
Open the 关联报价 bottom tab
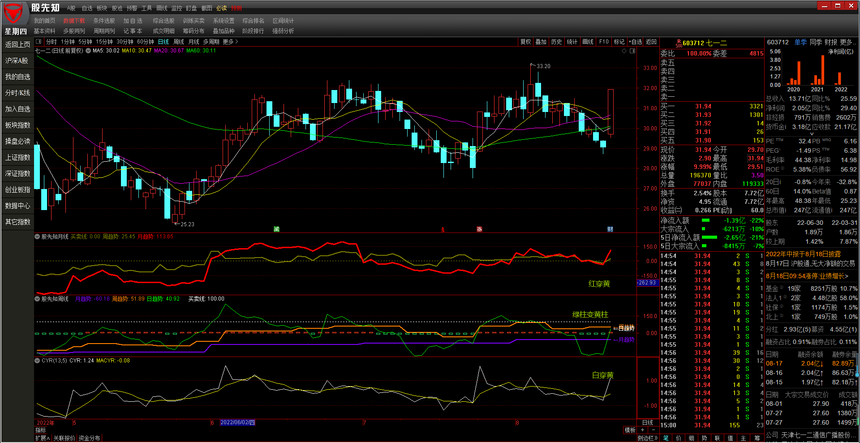[x=64, y=439]
